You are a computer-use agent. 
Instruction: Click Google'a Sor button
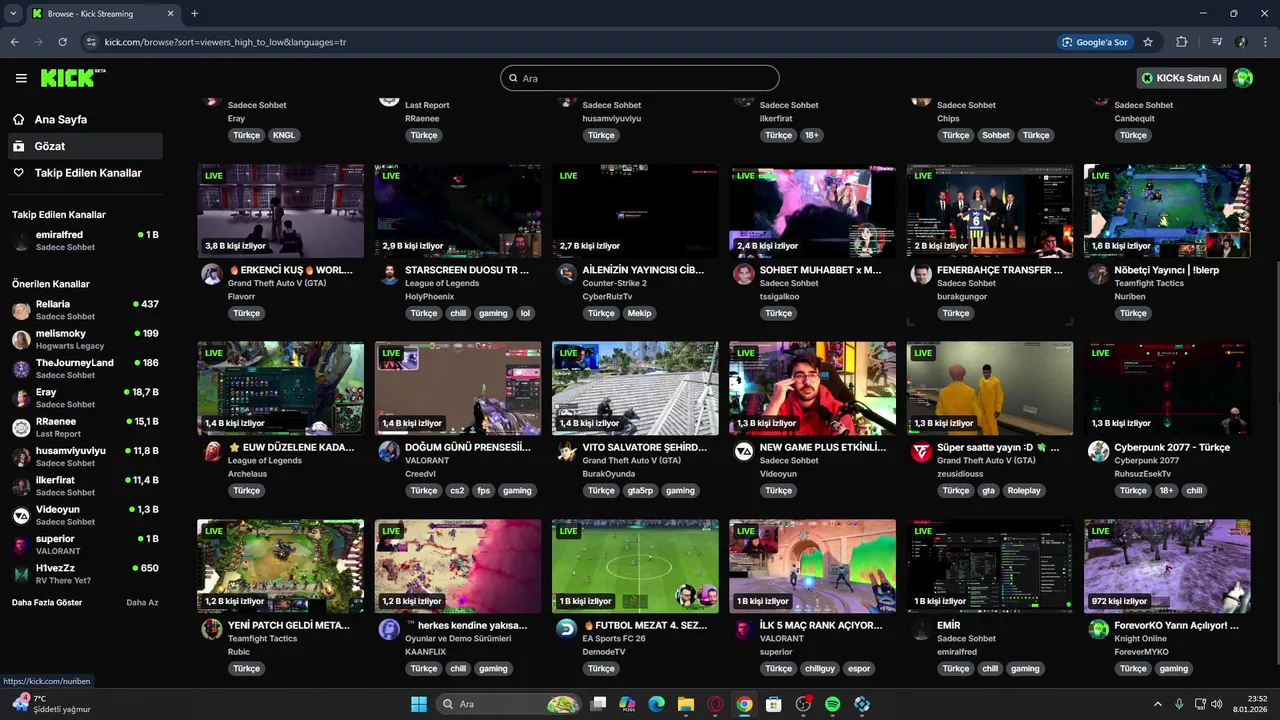pyautogui.click(x=1095, y=42)
